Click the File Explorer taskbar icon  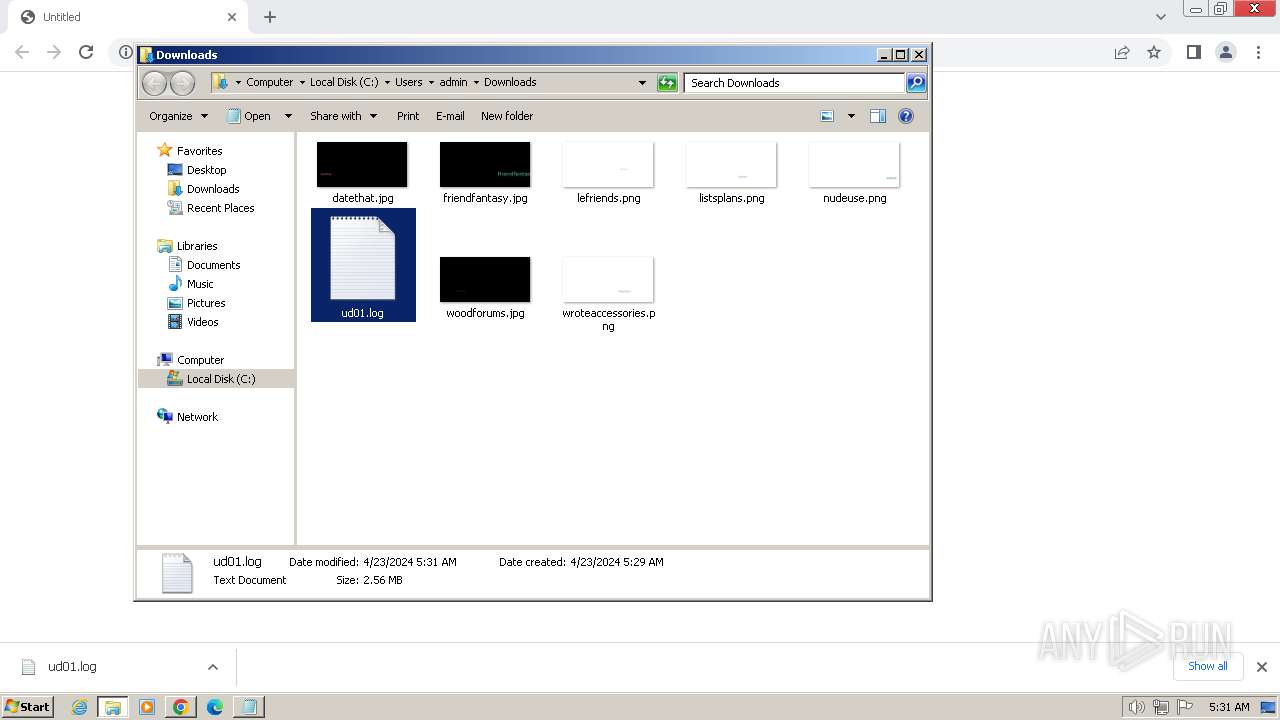(x=113, y=707)
